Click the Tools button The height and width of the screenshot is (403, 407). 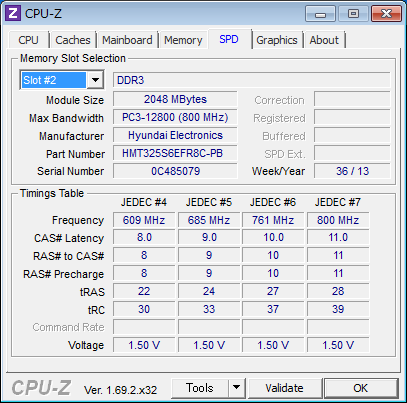pyautogui.click(x=200, y=388)
